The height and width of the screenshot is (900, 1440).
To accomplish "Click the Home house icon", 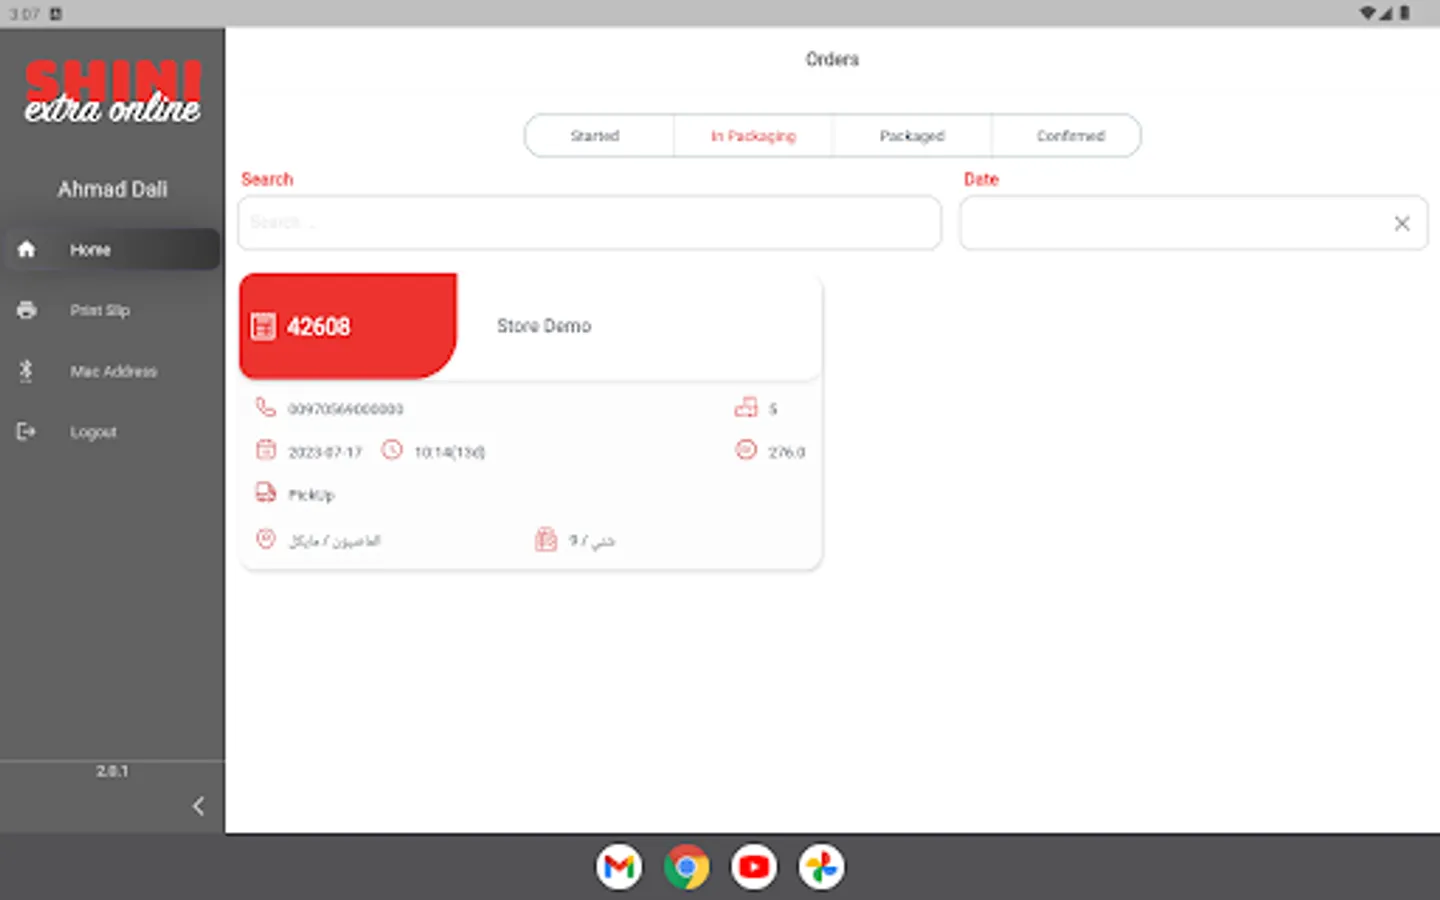I will coord(27,249).
